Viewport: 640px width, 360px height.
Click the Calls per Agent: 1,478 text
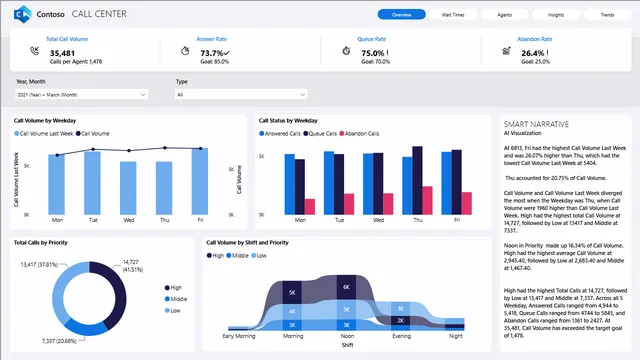pyautogui.click(x=76, y=62)
